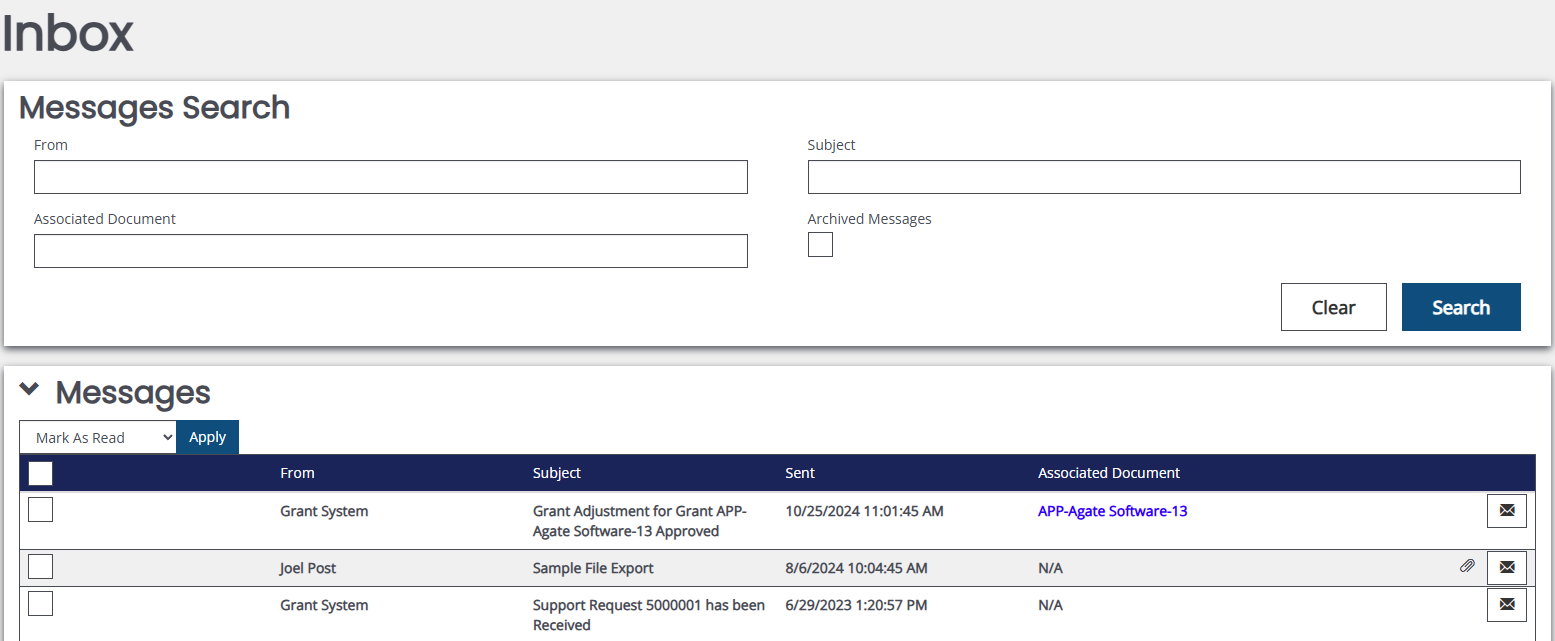Open envelope icon for Sample File Export

[x=1507, y=567]
